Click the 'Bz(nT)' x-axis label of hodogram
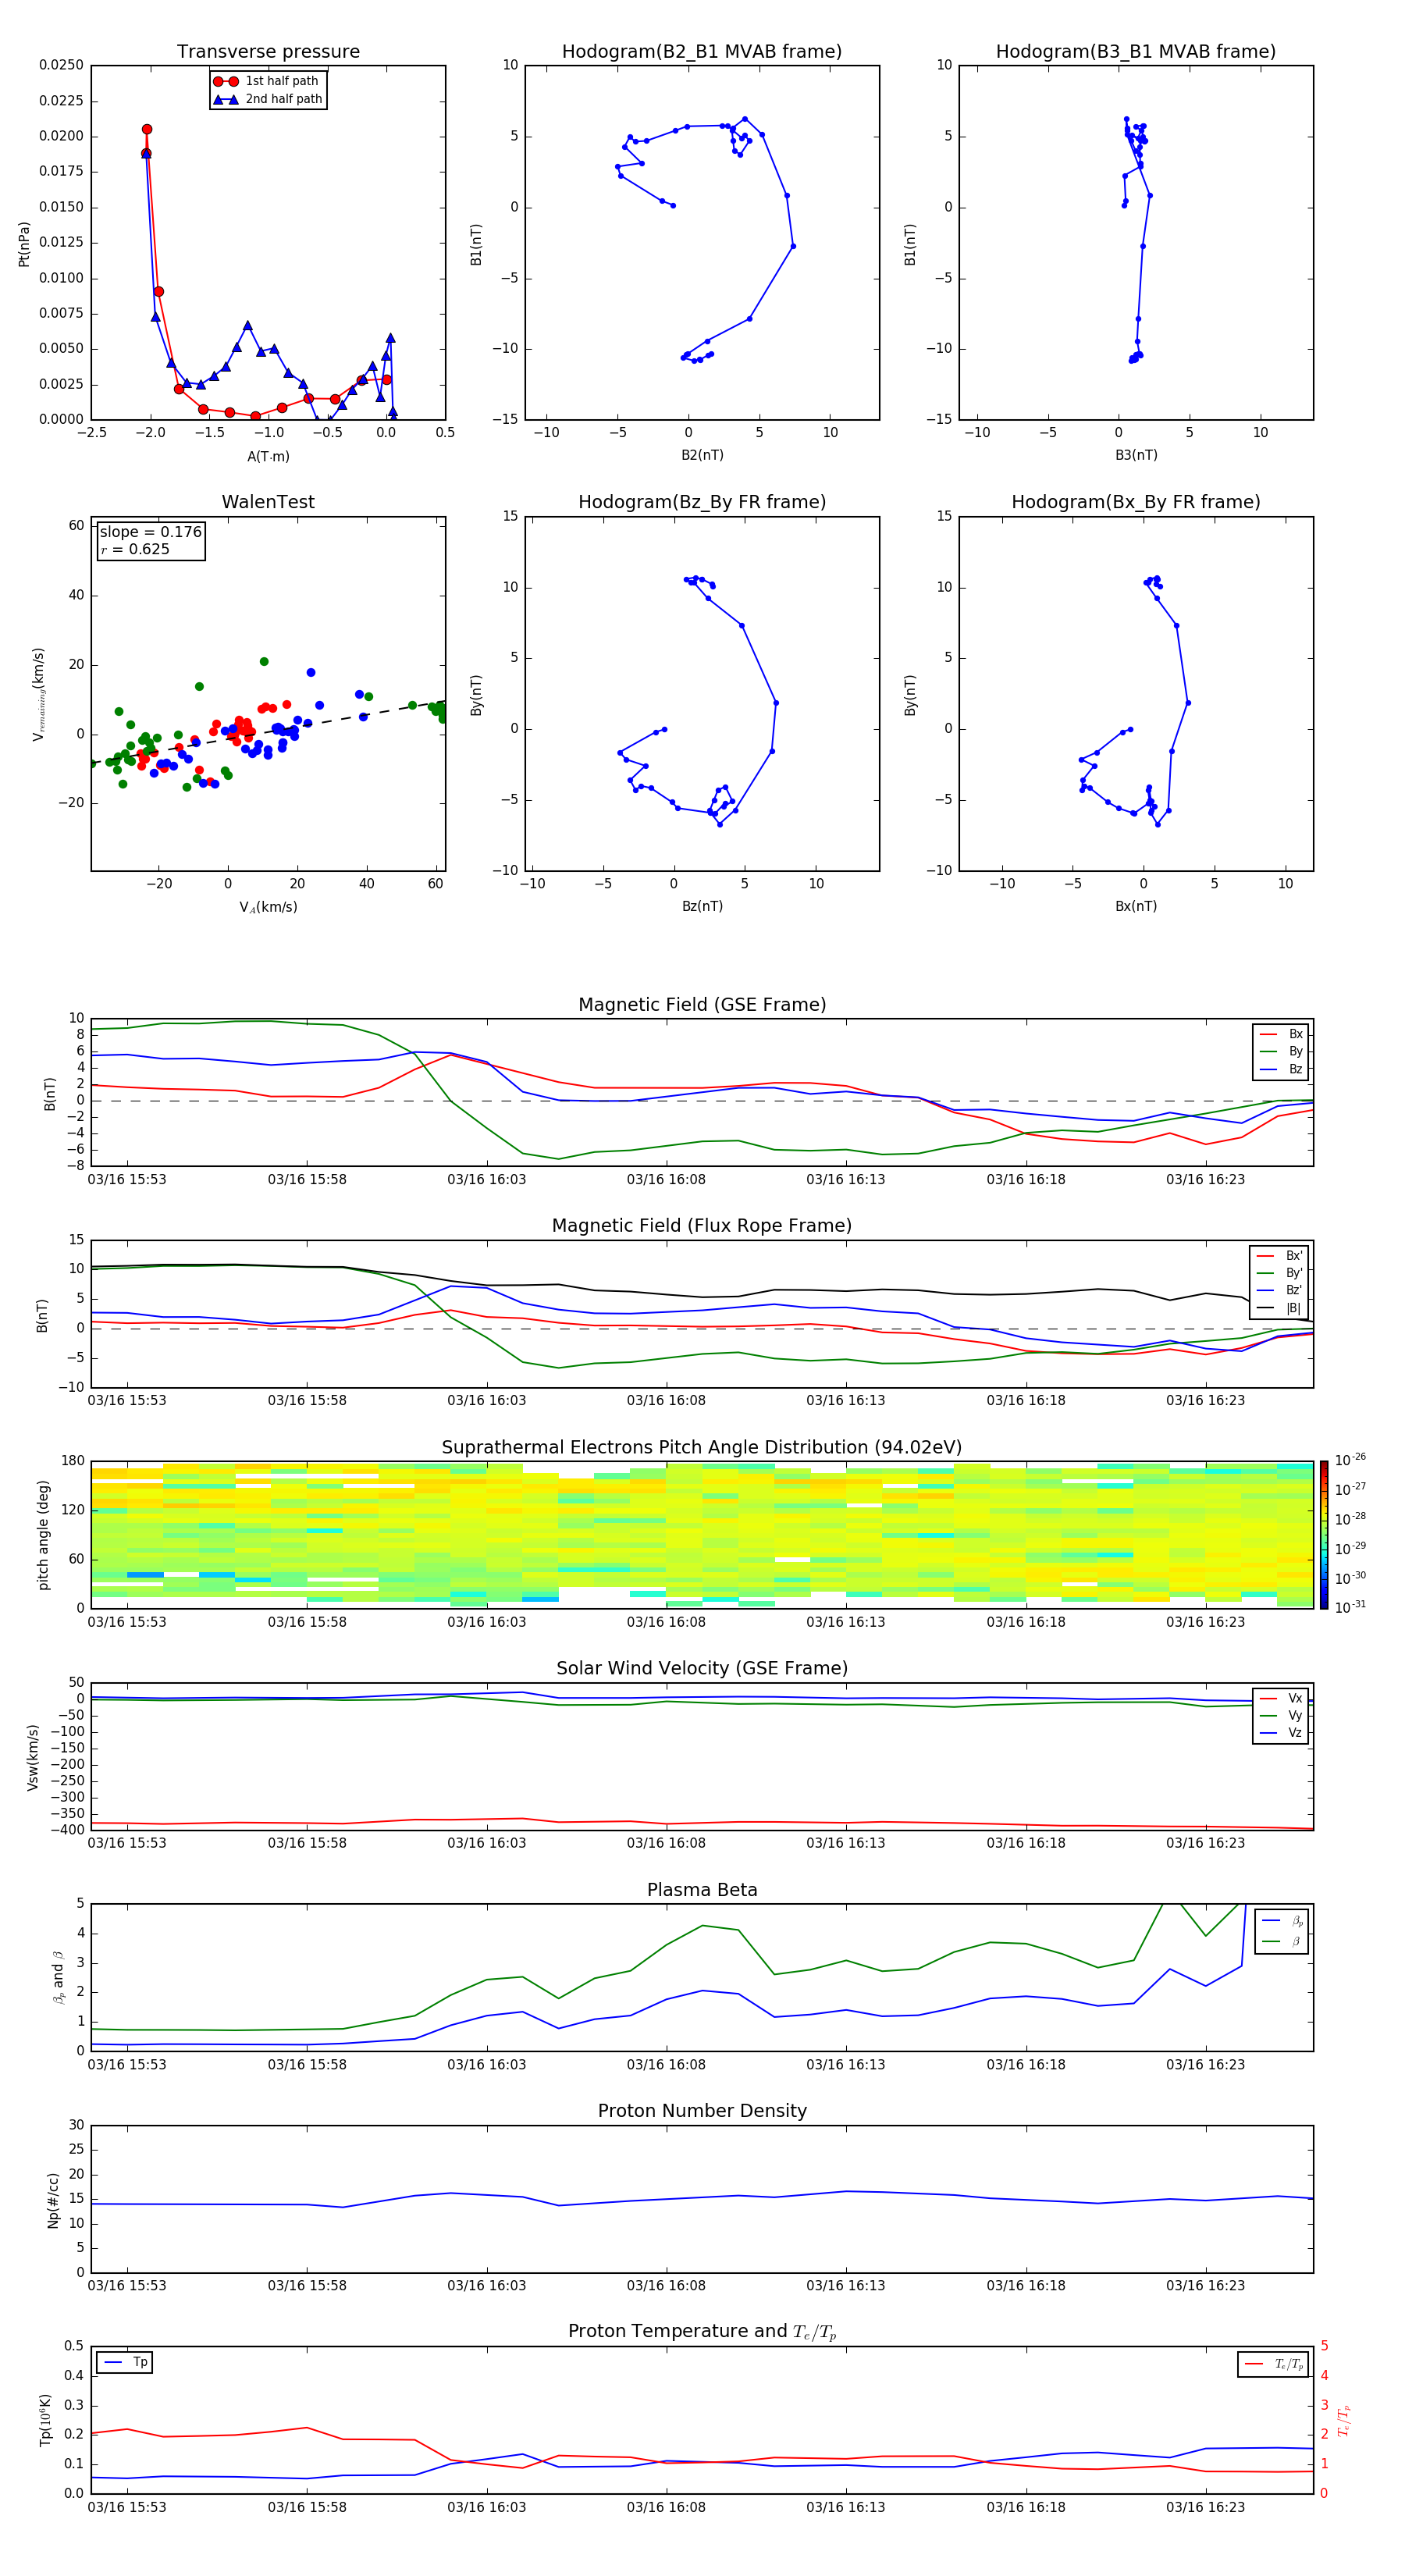The height and width of the screenshot is (2576, 1405). point(702,906)
